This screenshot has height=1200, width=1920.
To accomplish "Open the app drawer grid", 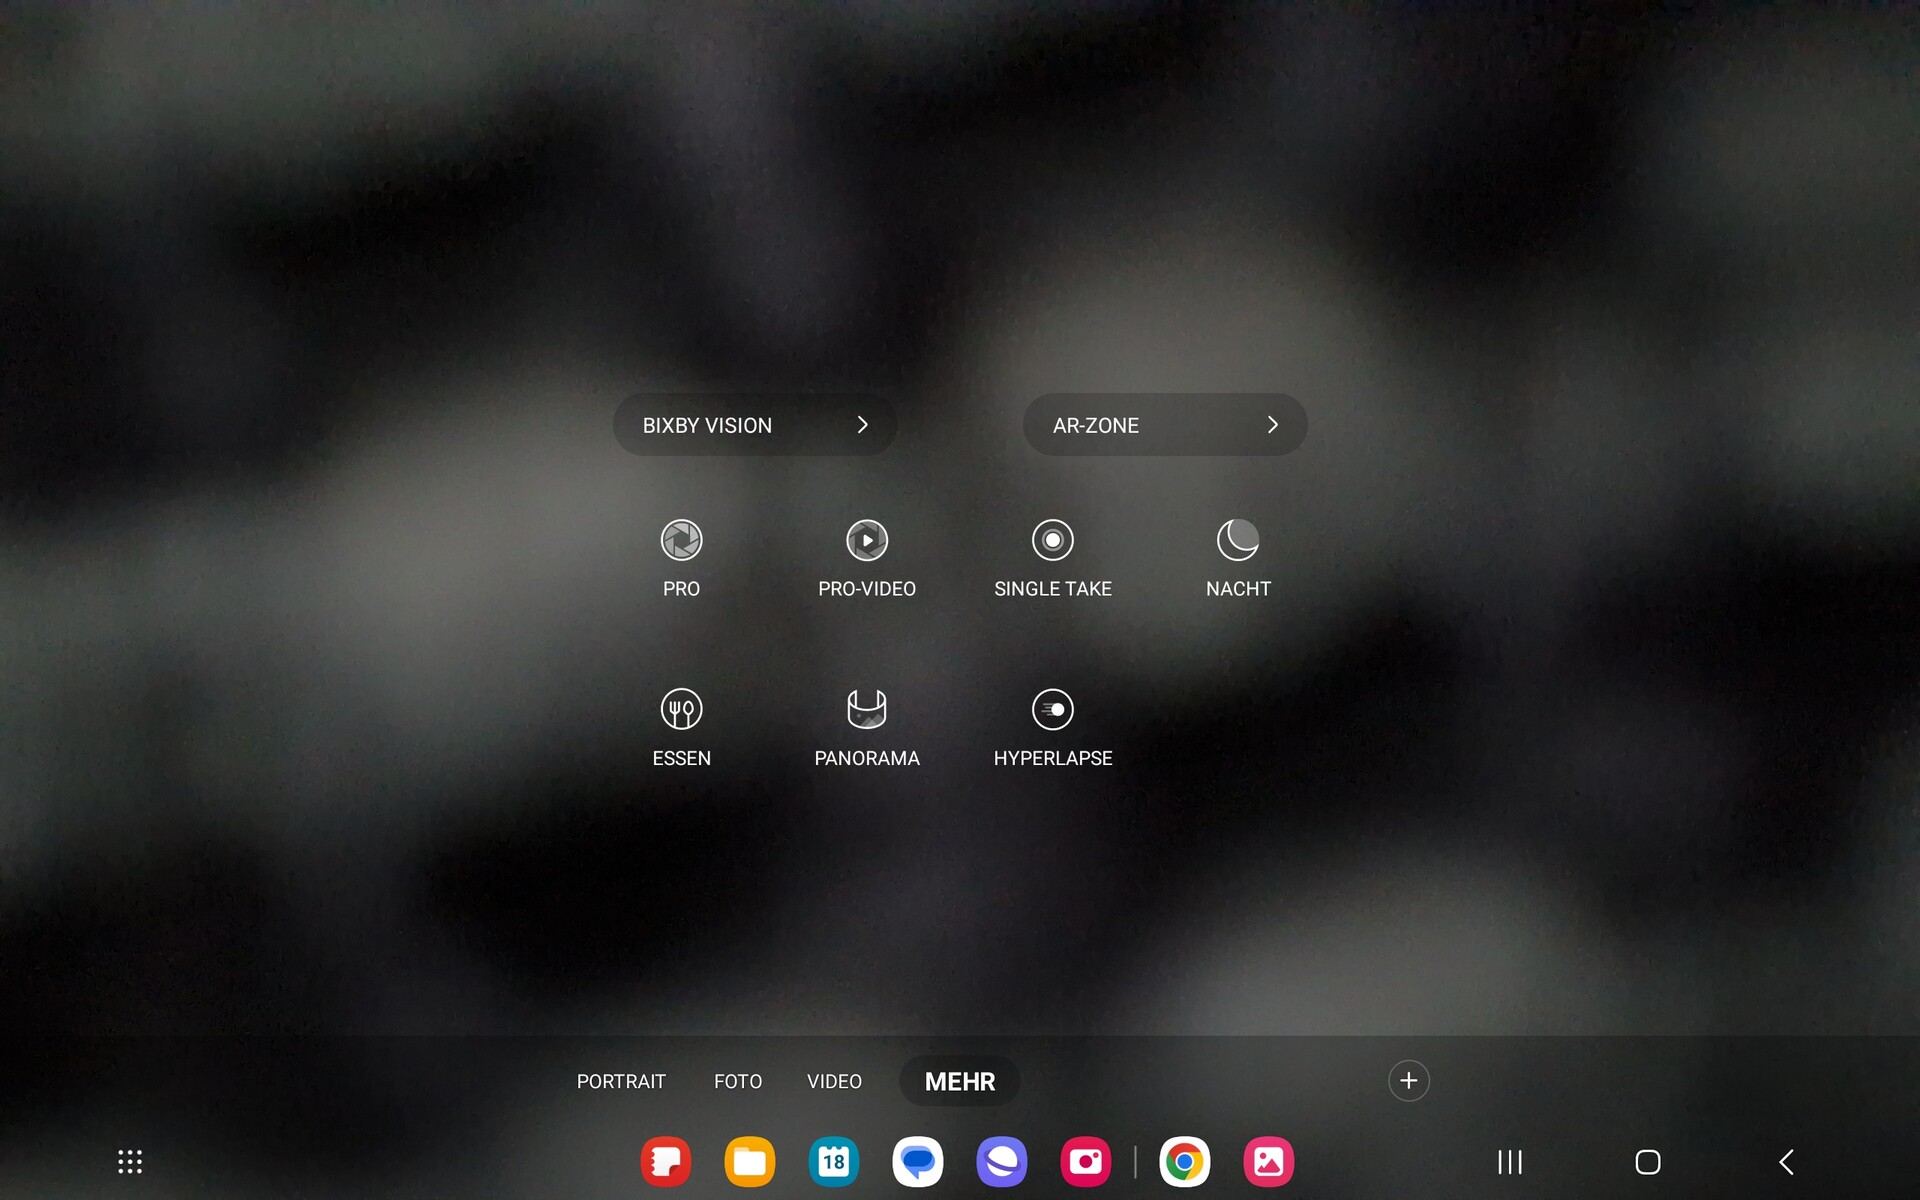I will [130, 1162].
